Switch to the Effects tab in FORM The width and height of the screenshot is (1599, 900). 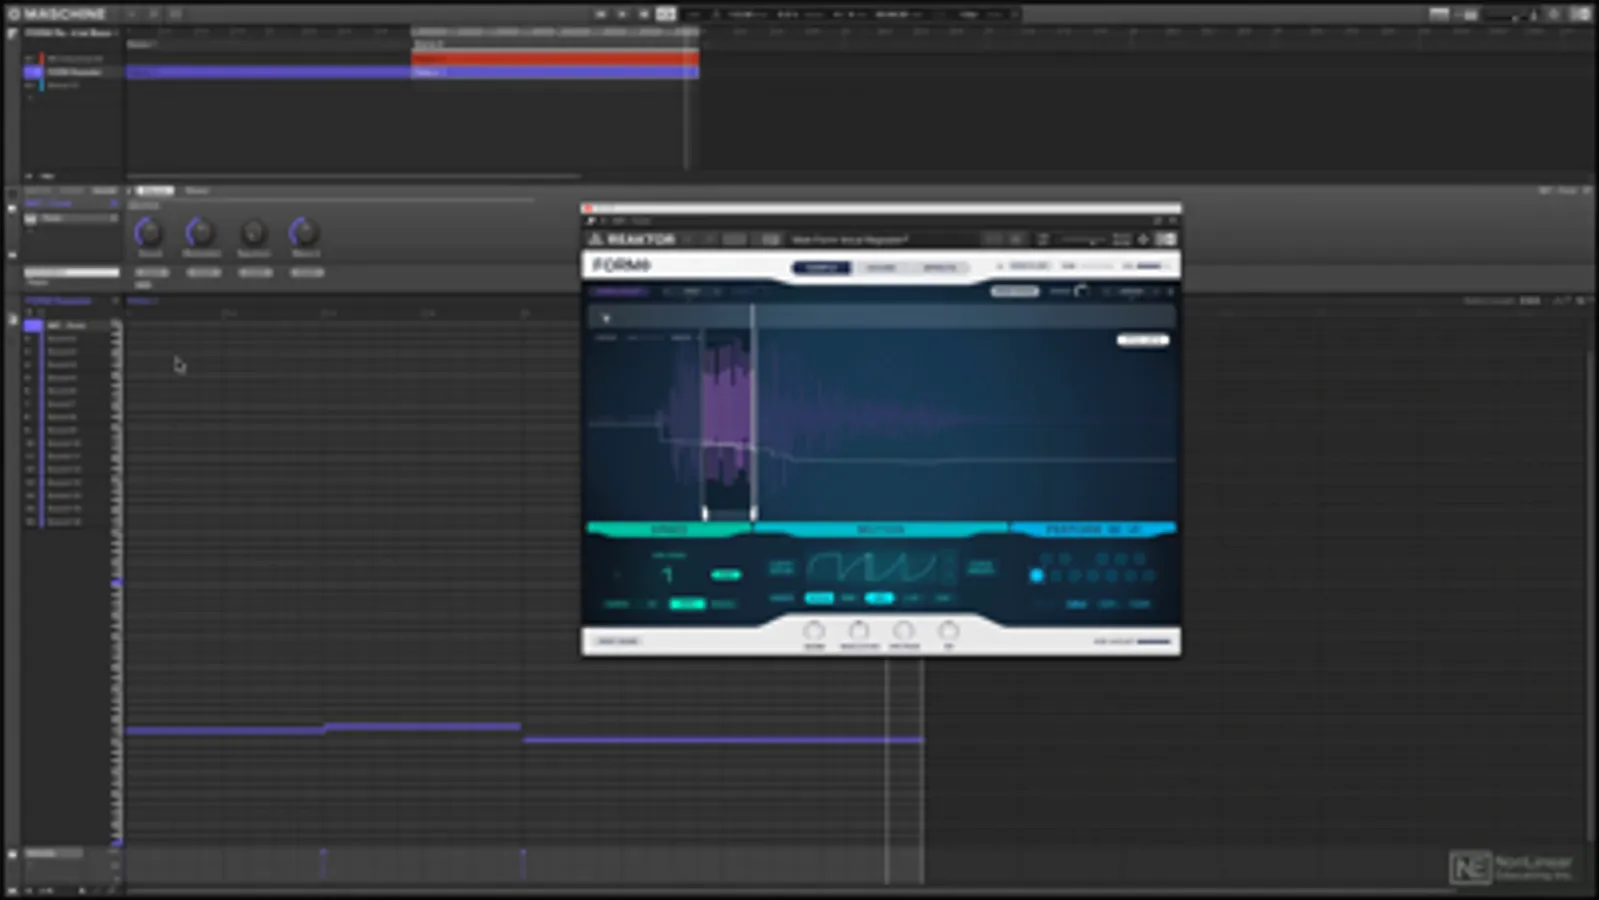tap(939, 268)
